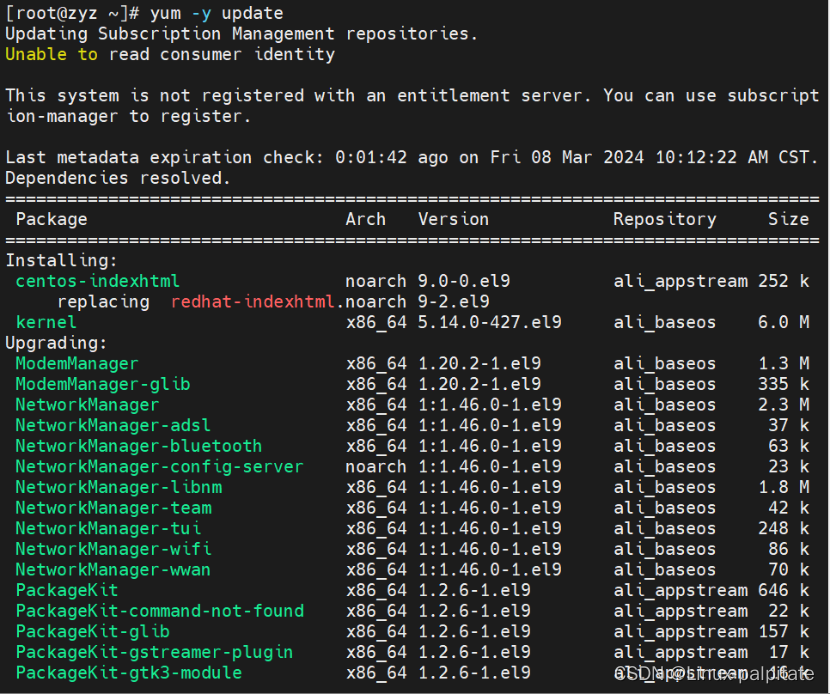Image resolution: width=830 pixels, height=694 pixels.
Task: Click the 1.3 M size of ModemManager
Action: tap(783, 364)
